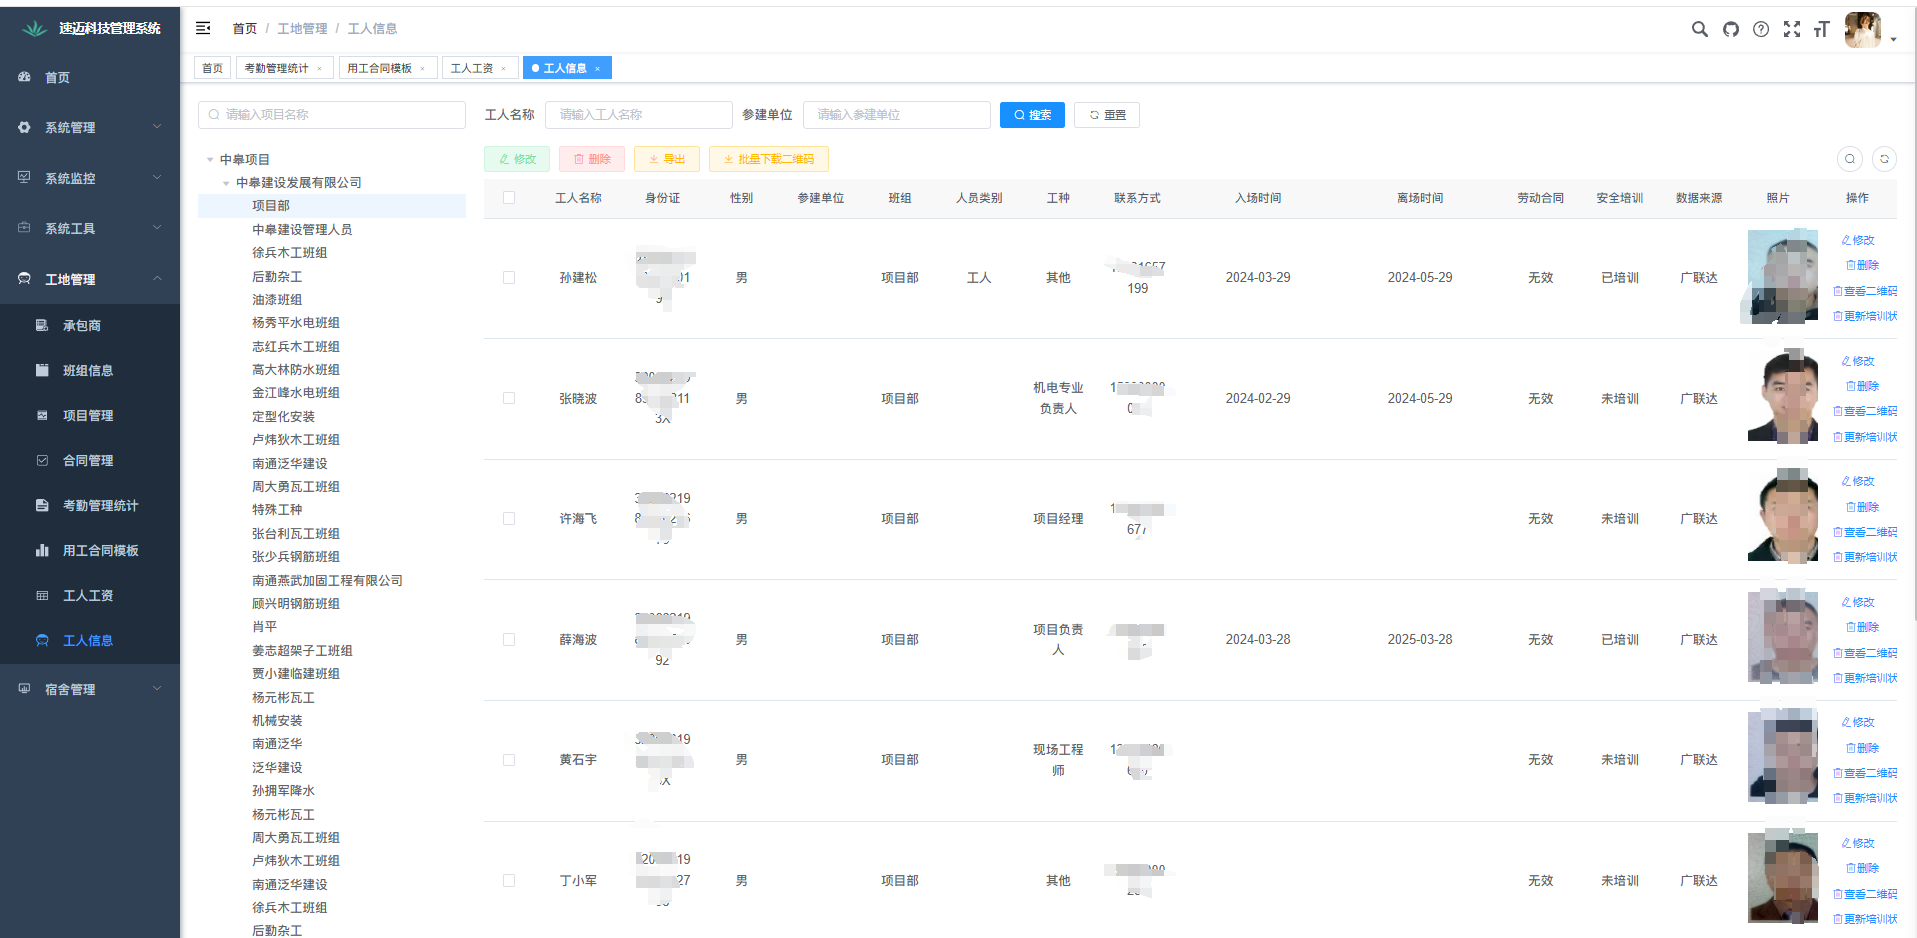This screenshot has height=938, width=1917.
Task: Open the 用工合同模板 sidebar item
Action: point(90,550)
